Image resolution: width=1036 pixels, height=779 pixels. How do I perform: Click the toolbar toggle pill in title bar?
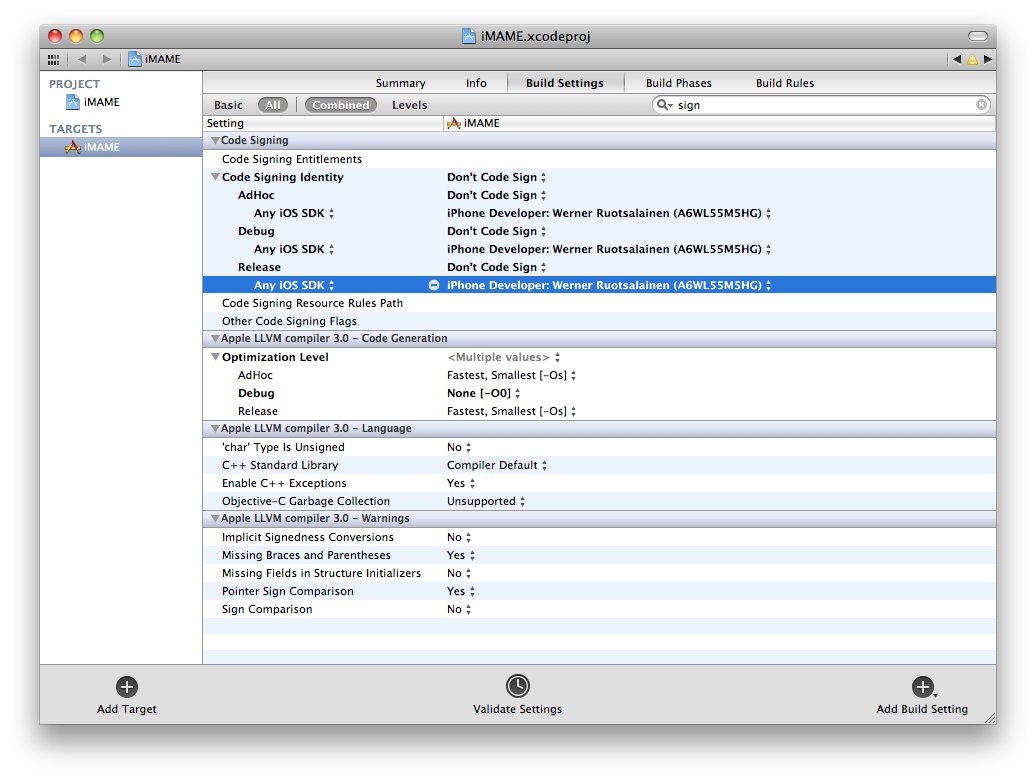(x=977, y=36)
